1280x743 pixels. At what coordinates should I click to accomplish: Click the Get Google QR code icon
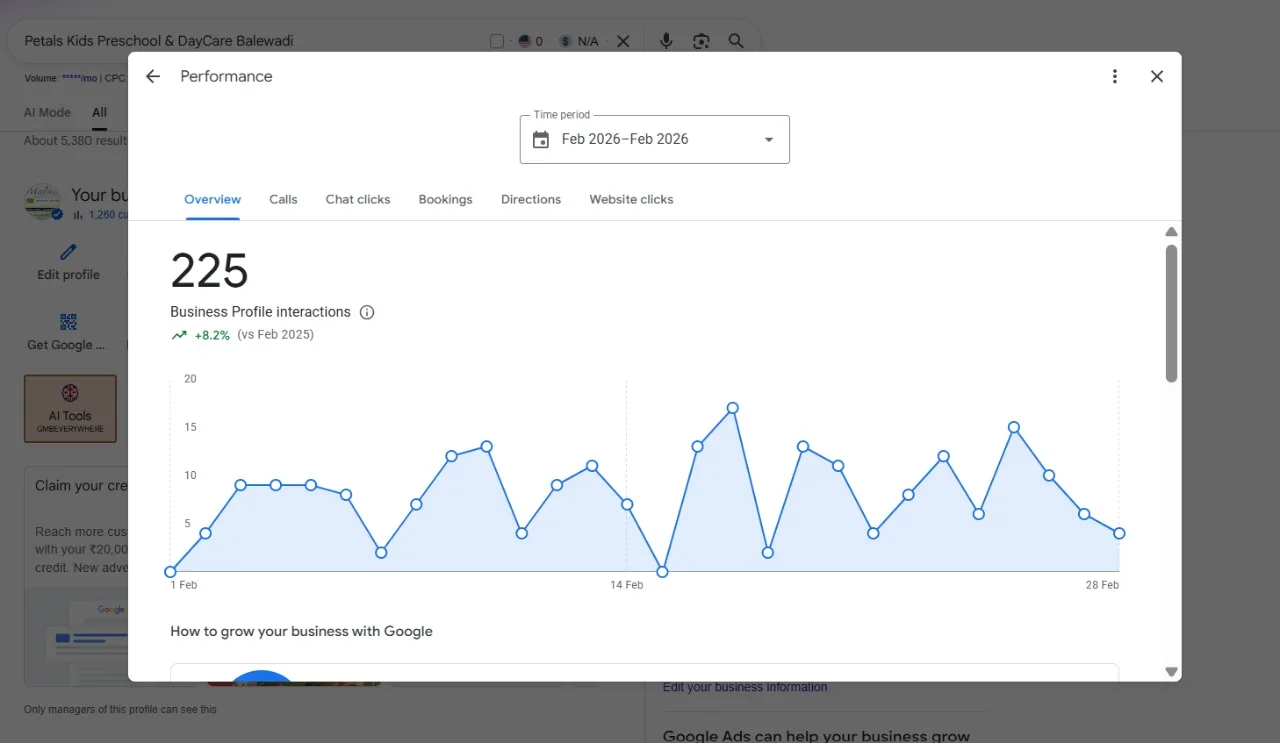pyautogui.click(x=68, y=322)
